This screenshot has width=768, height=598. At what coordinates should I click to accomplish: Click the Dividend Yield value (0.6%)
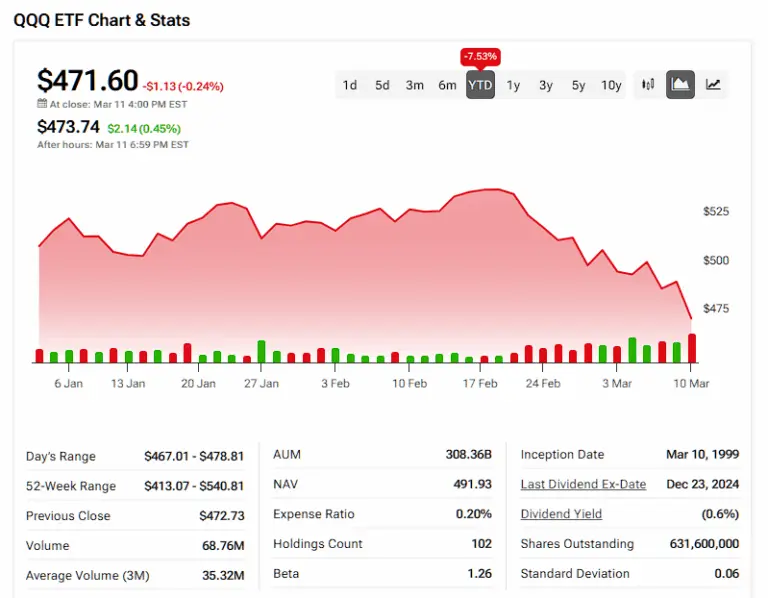720,514
